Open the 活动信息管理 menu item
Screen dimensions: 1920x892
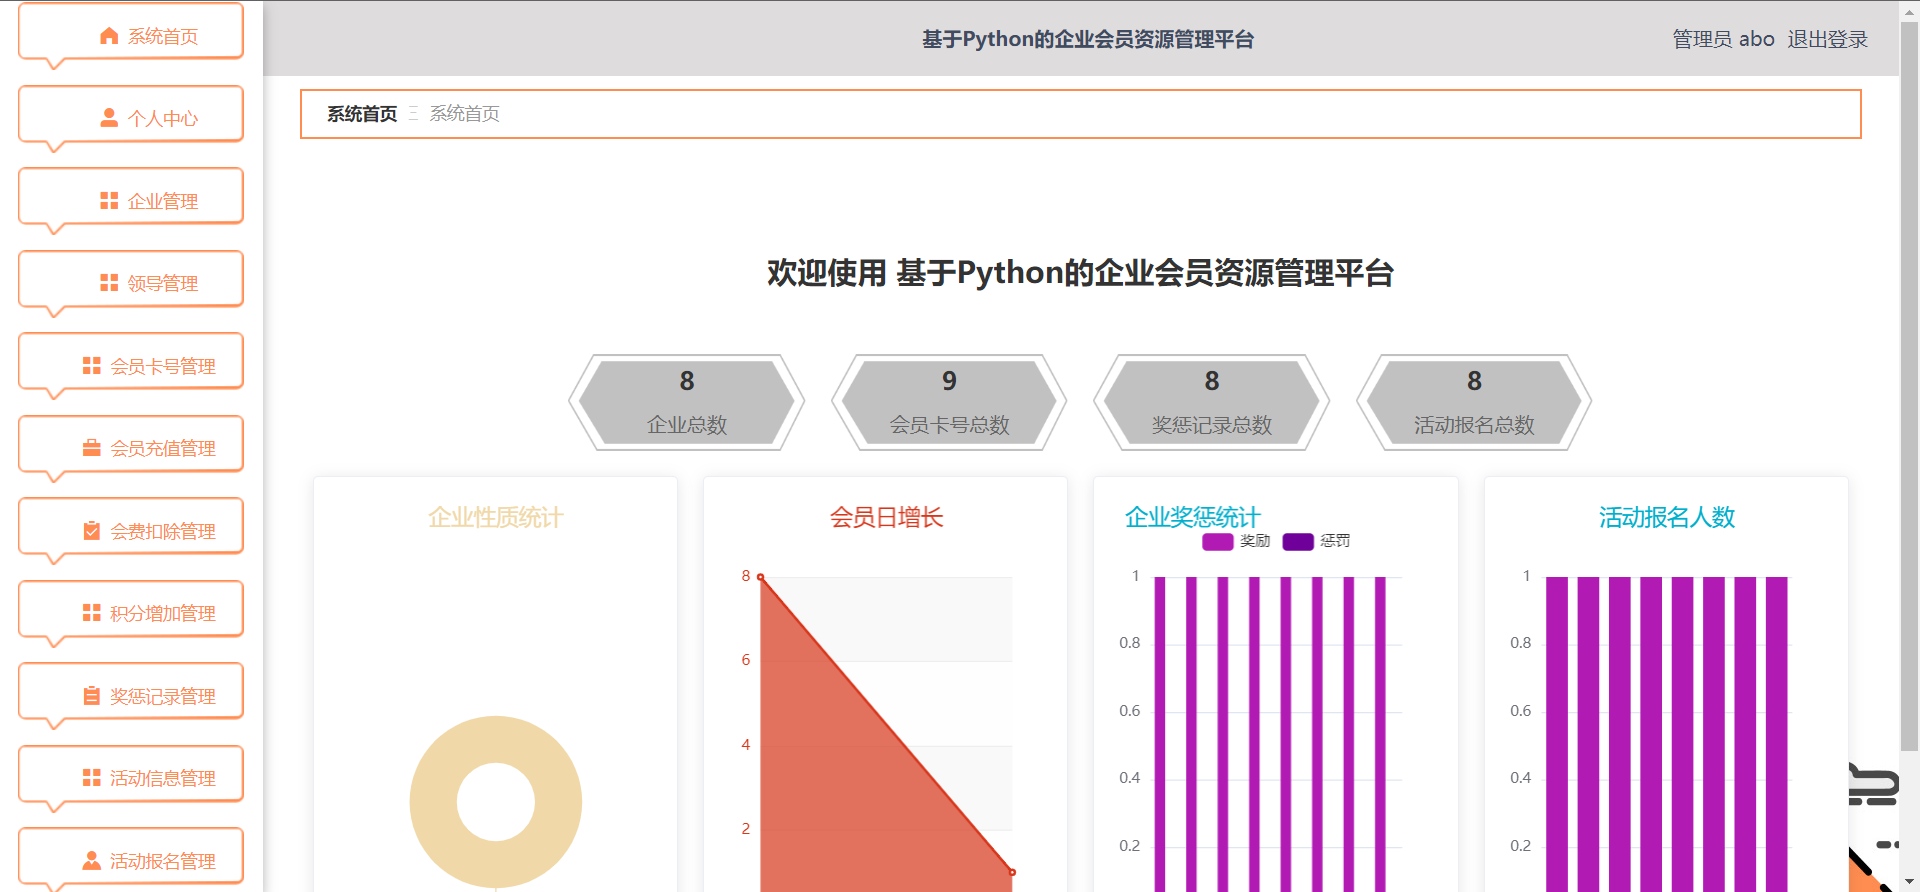point(131,775)
